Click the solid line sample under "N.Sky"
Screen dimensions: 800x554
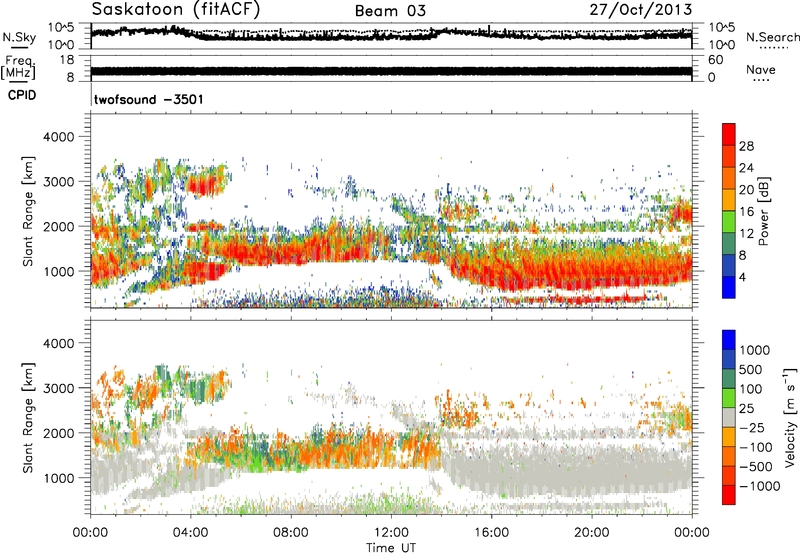[19, 48]
